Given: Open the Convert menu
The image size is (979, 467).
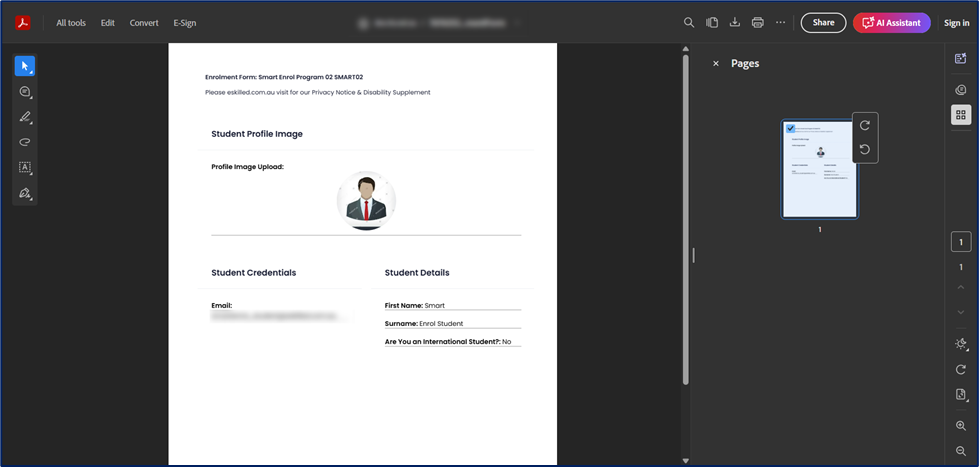Looking at the screenshot, I should click(144, 23).
